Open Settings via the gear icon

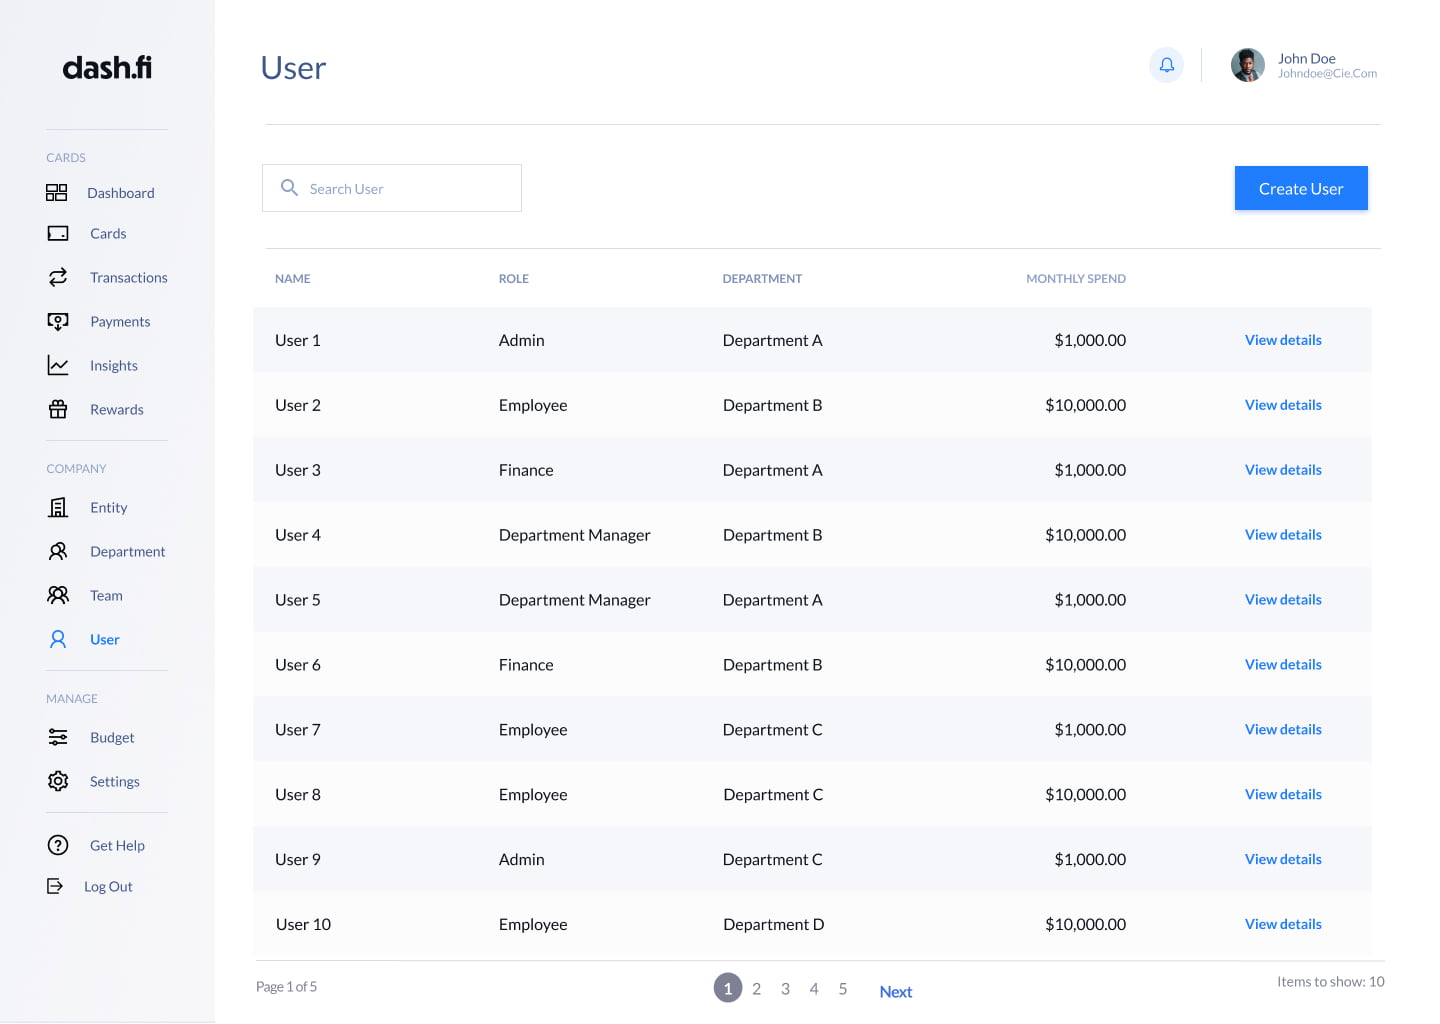[x=58, y=781]
